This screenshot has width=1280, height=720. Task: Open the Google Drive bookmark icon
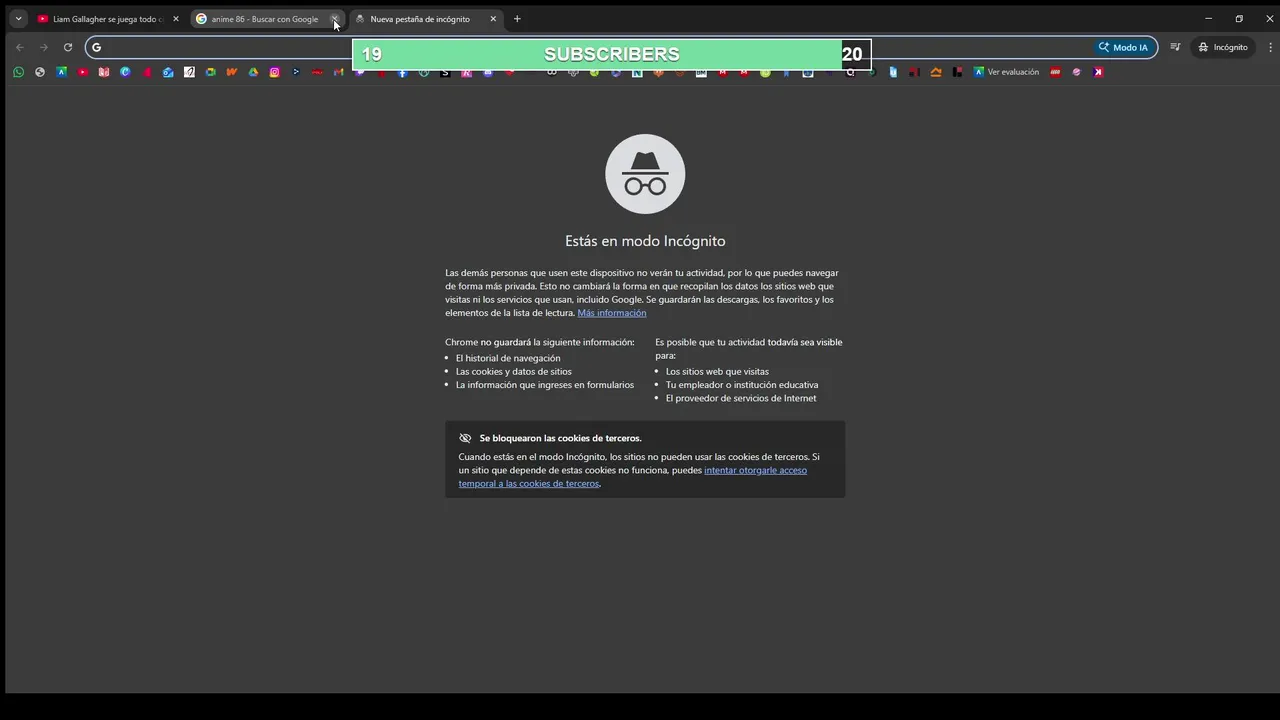pyautogui.click(x=253, y=72)
